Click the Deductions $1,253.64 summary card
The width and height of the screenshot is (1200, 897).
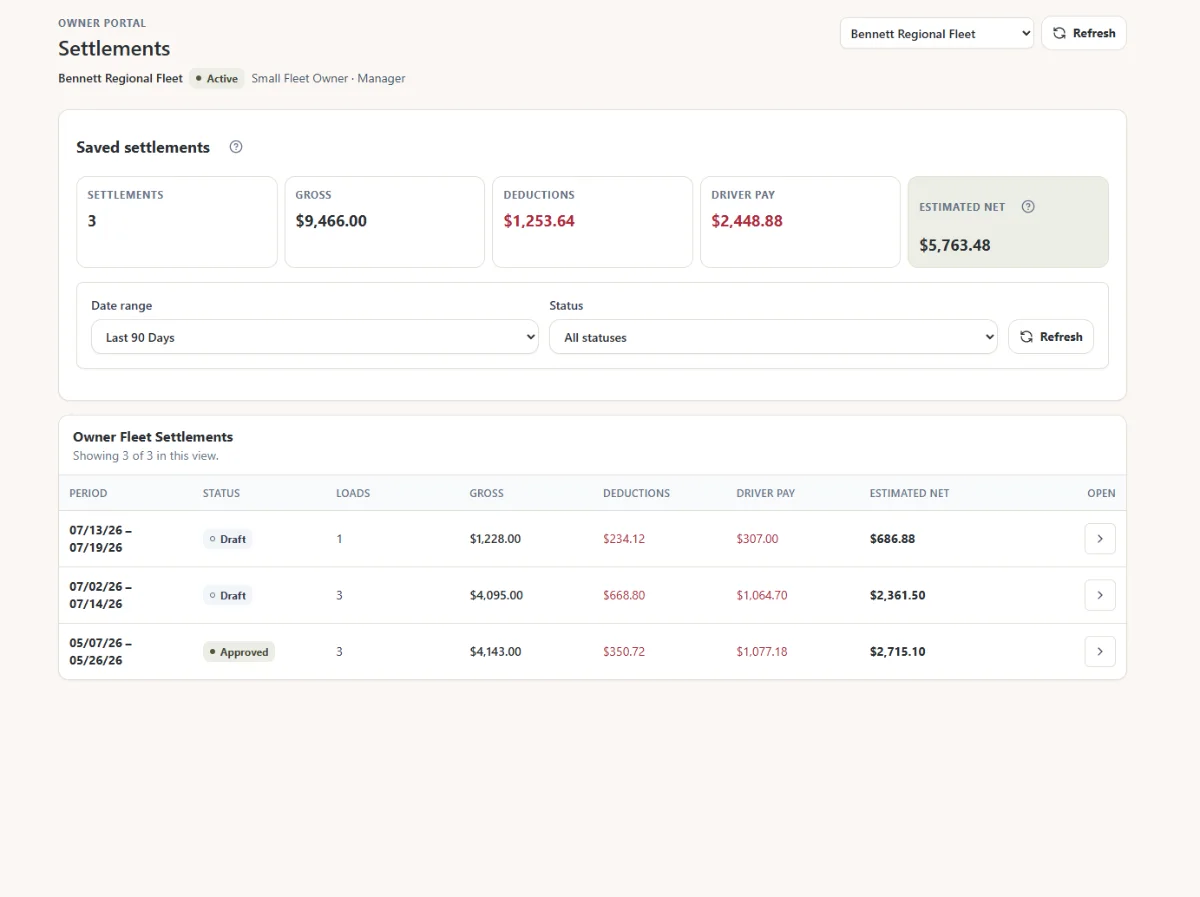593,222
